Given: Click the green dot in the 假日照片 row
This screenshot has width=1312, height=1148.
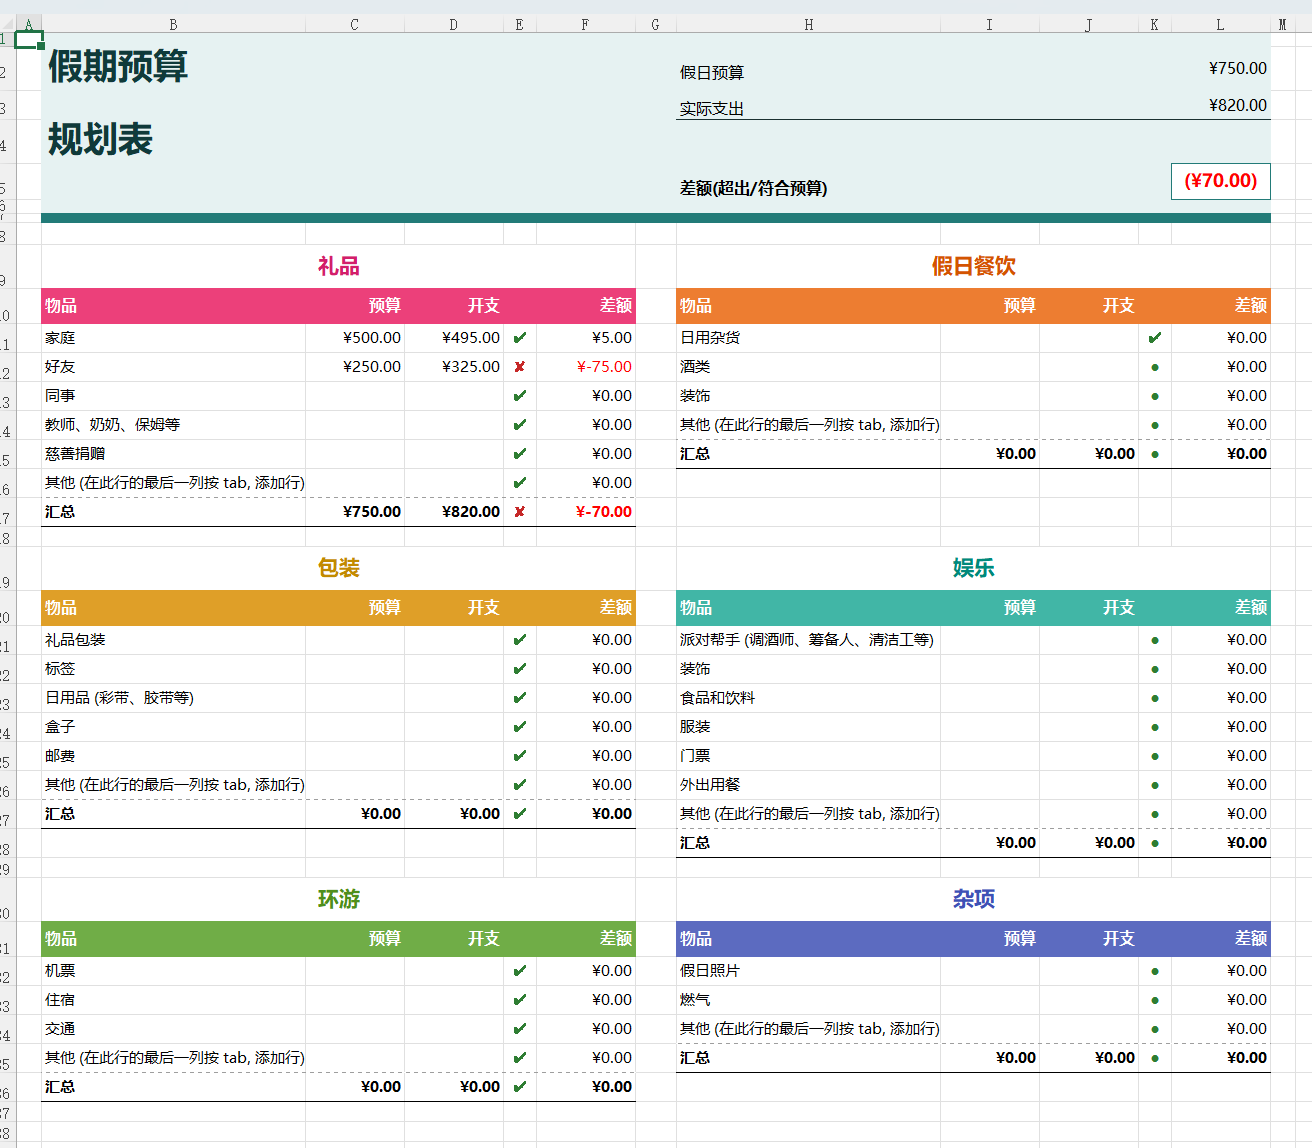Looking at the screenshot, I should pos(1155,971).
